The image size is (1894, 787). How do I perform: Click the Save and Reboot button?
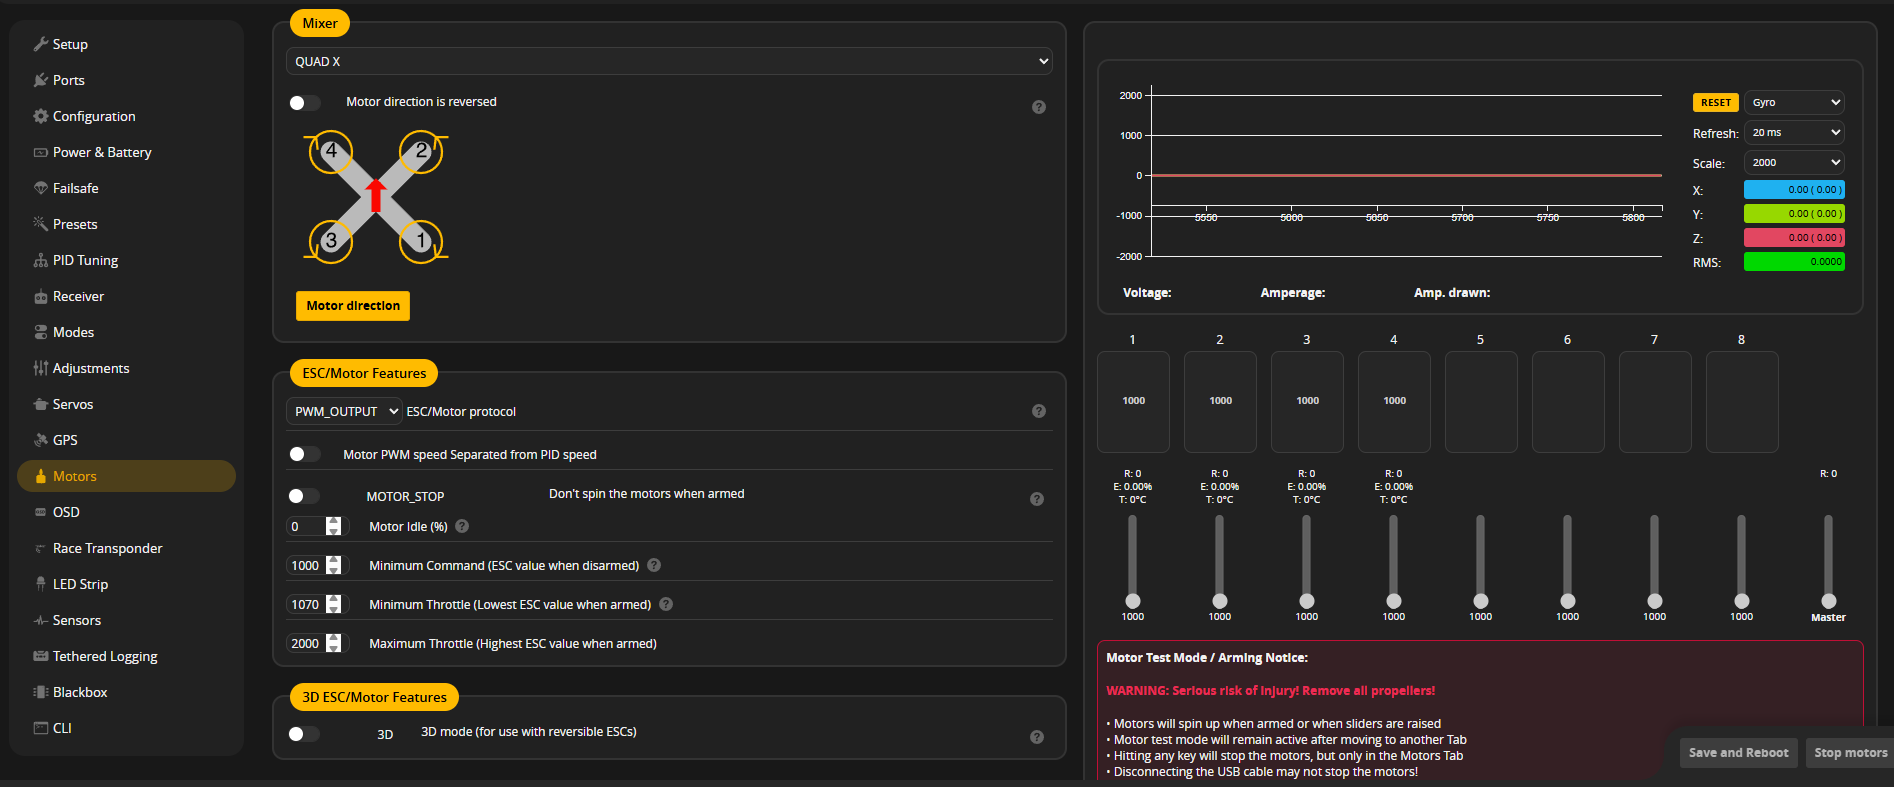click(1738, 753)
